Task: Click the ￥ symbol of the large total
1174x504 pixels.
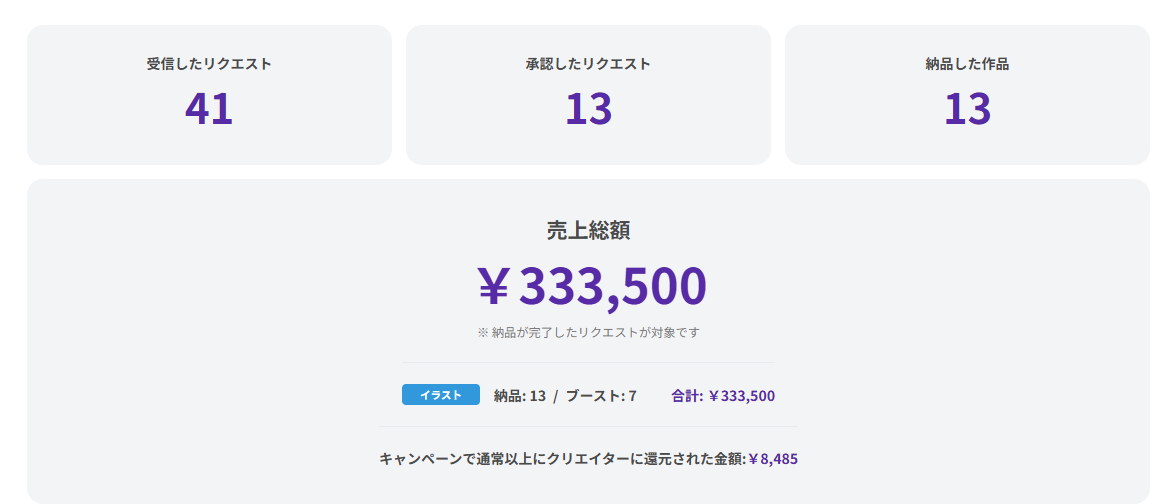Action: [494, 287]
